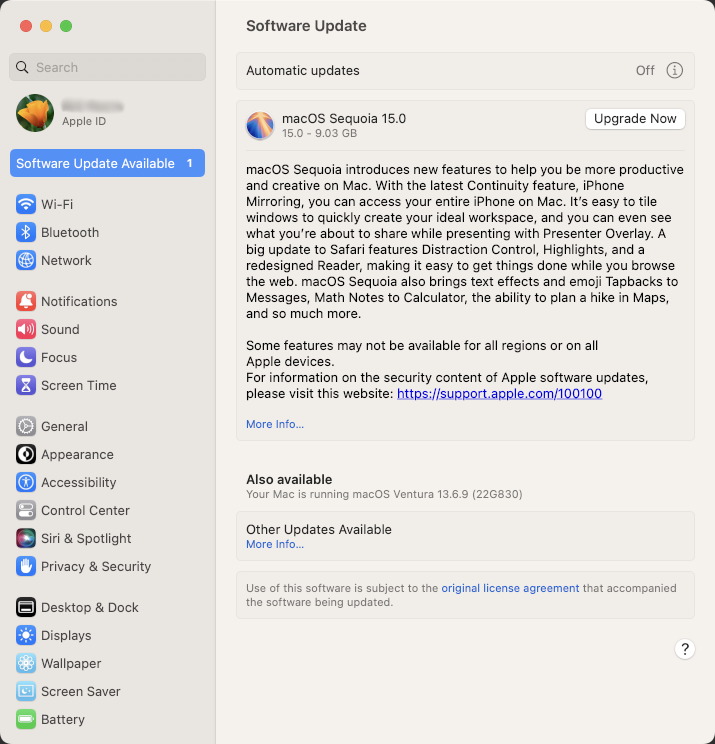Image resolution: width=715 pixels, height=744 pixels.
Task: Open Siri & Spotlight icon
Action: tap(26, 538)
